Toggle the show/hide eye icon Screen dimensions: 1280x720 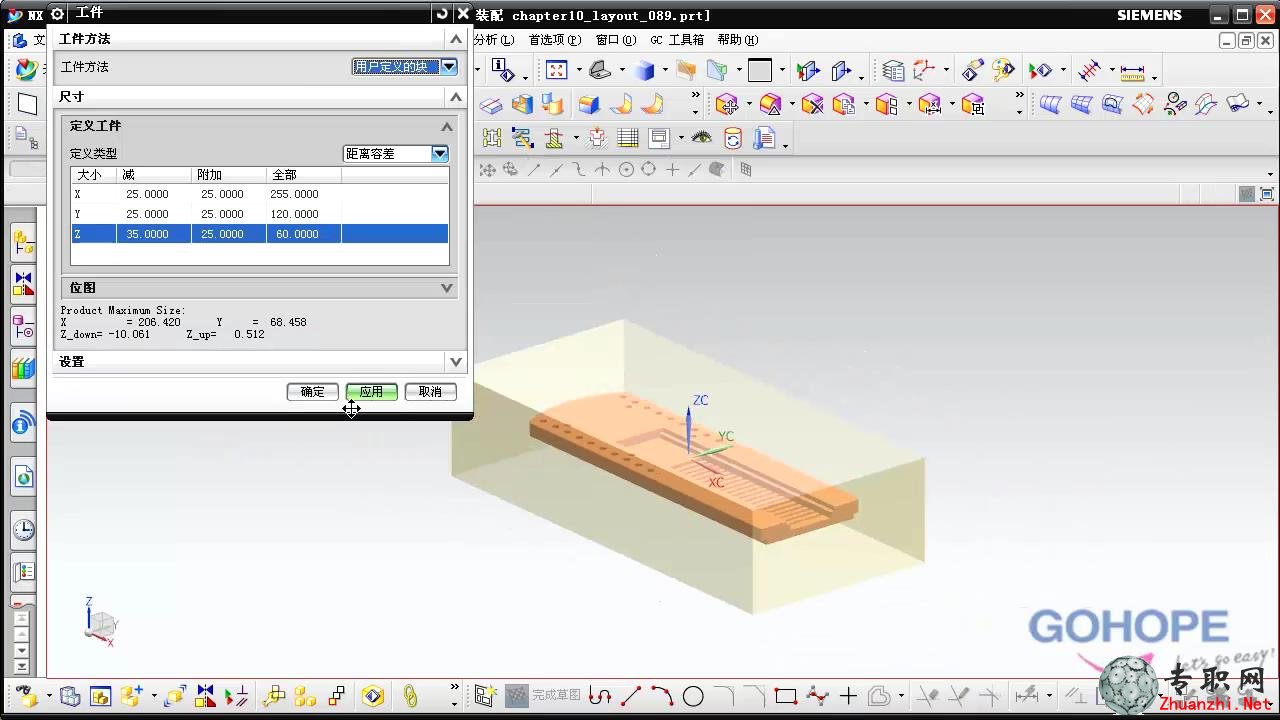pos(701,138)
